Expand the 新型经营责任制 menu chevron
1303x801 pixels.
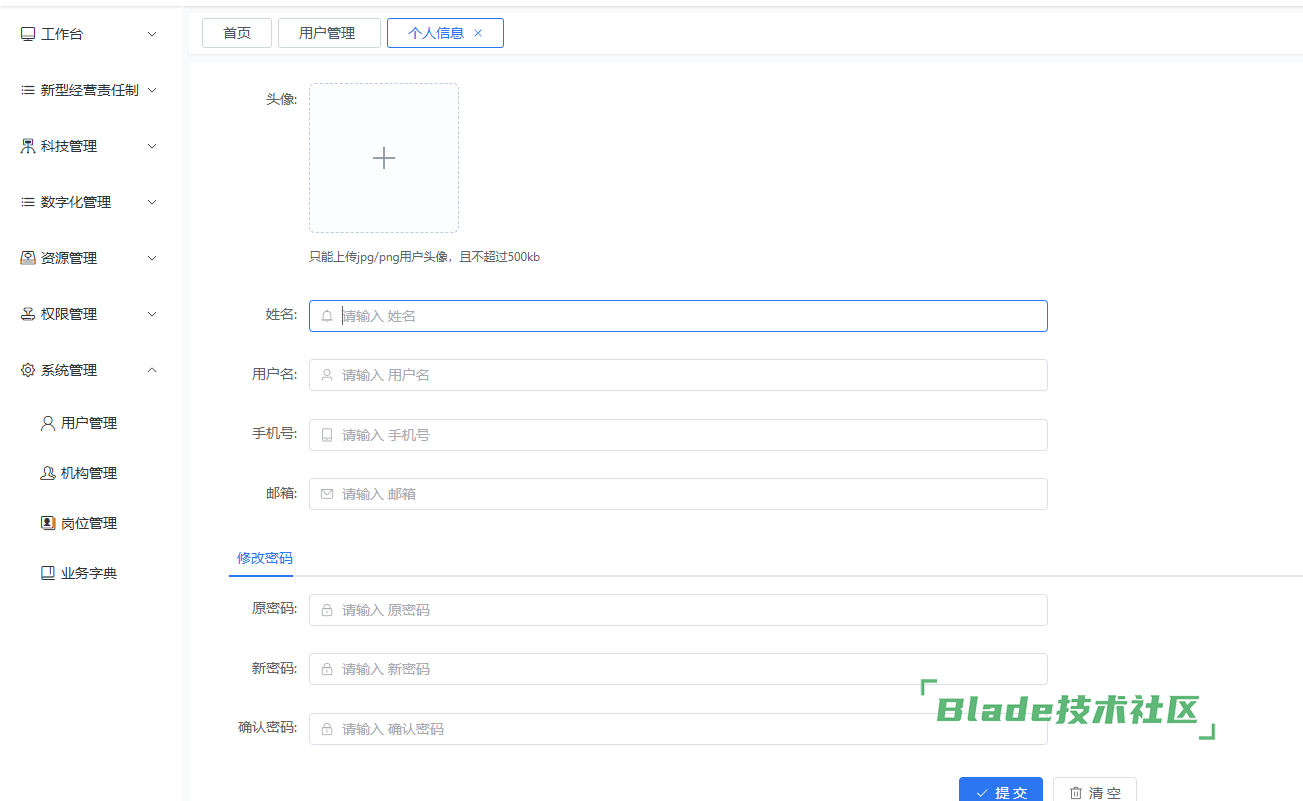[152, 90]
